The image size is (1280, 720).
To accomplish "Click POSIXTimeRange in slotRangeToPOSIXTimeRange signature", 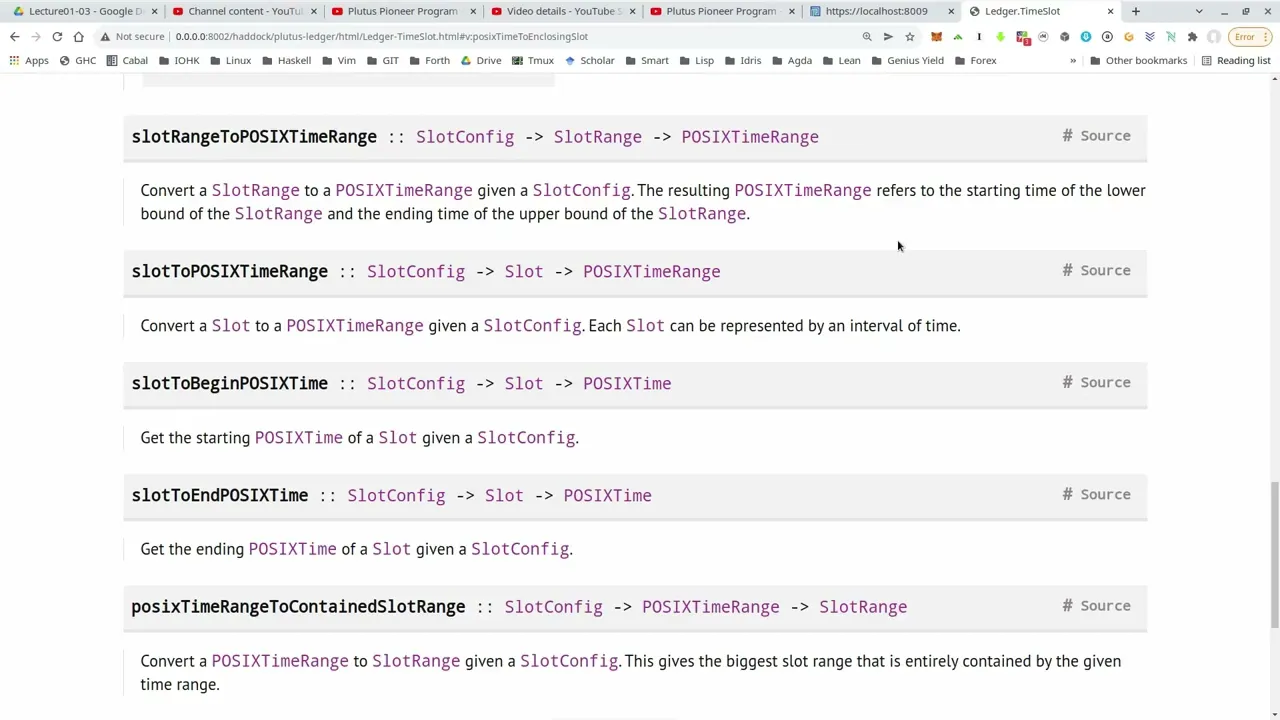I will pos(749,137).
